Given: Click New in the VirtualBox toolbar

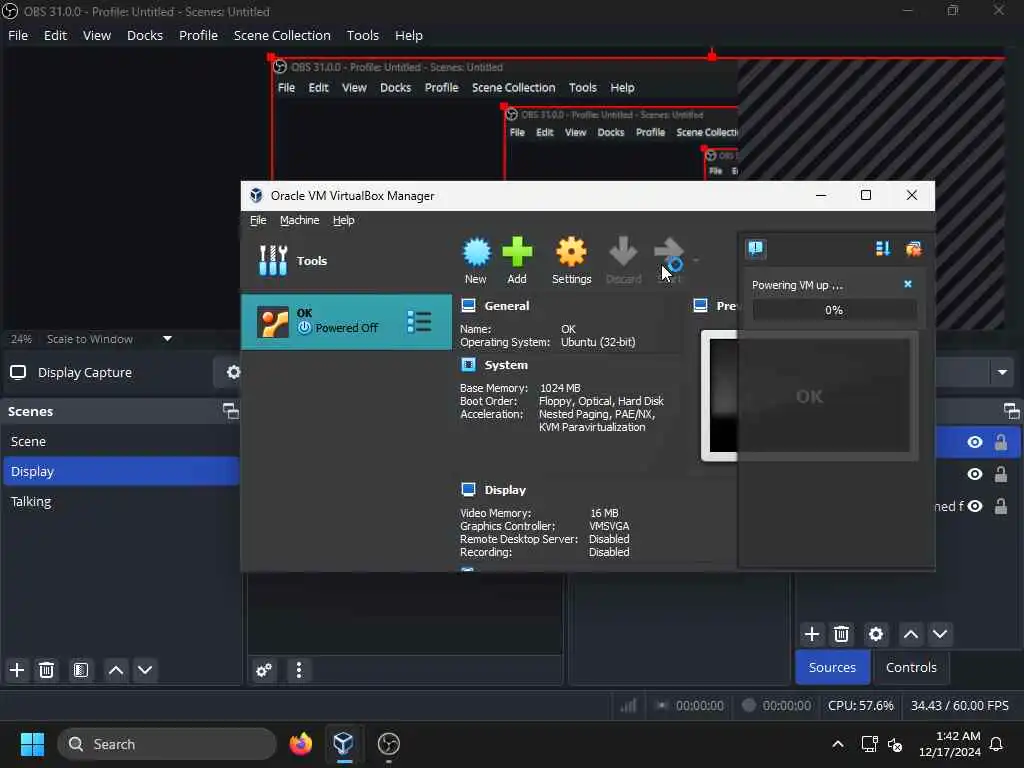Looking at the screenshot, I should [476, 261].
